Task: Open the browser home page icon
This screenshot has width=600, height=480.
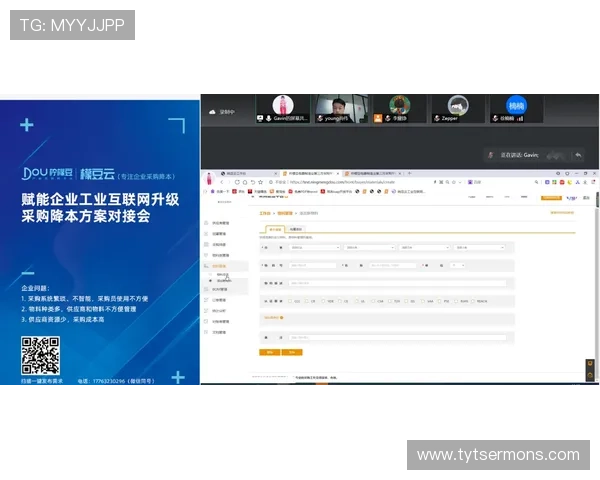Action: 245,182
